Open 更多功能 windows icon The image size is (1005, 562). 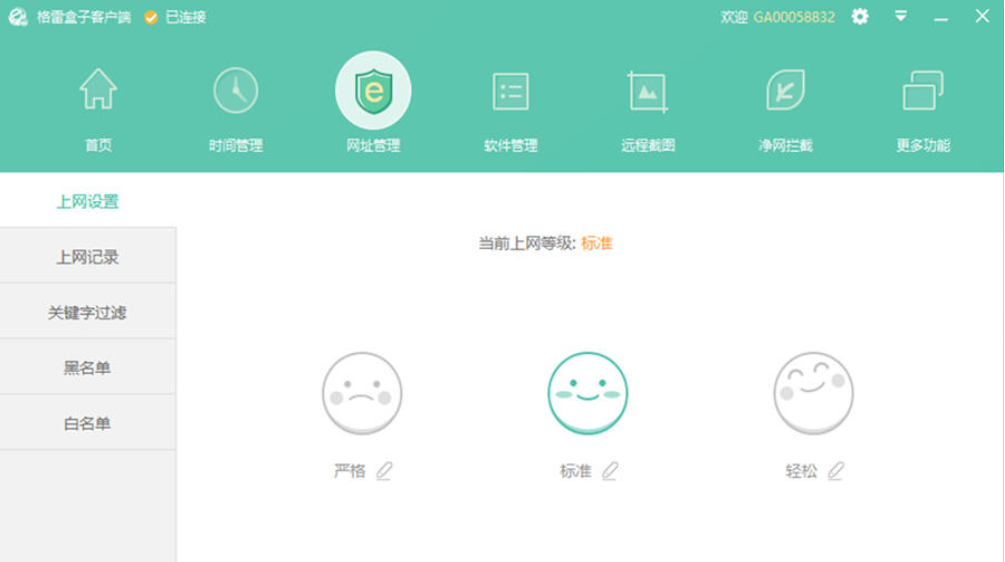[922, 90]
